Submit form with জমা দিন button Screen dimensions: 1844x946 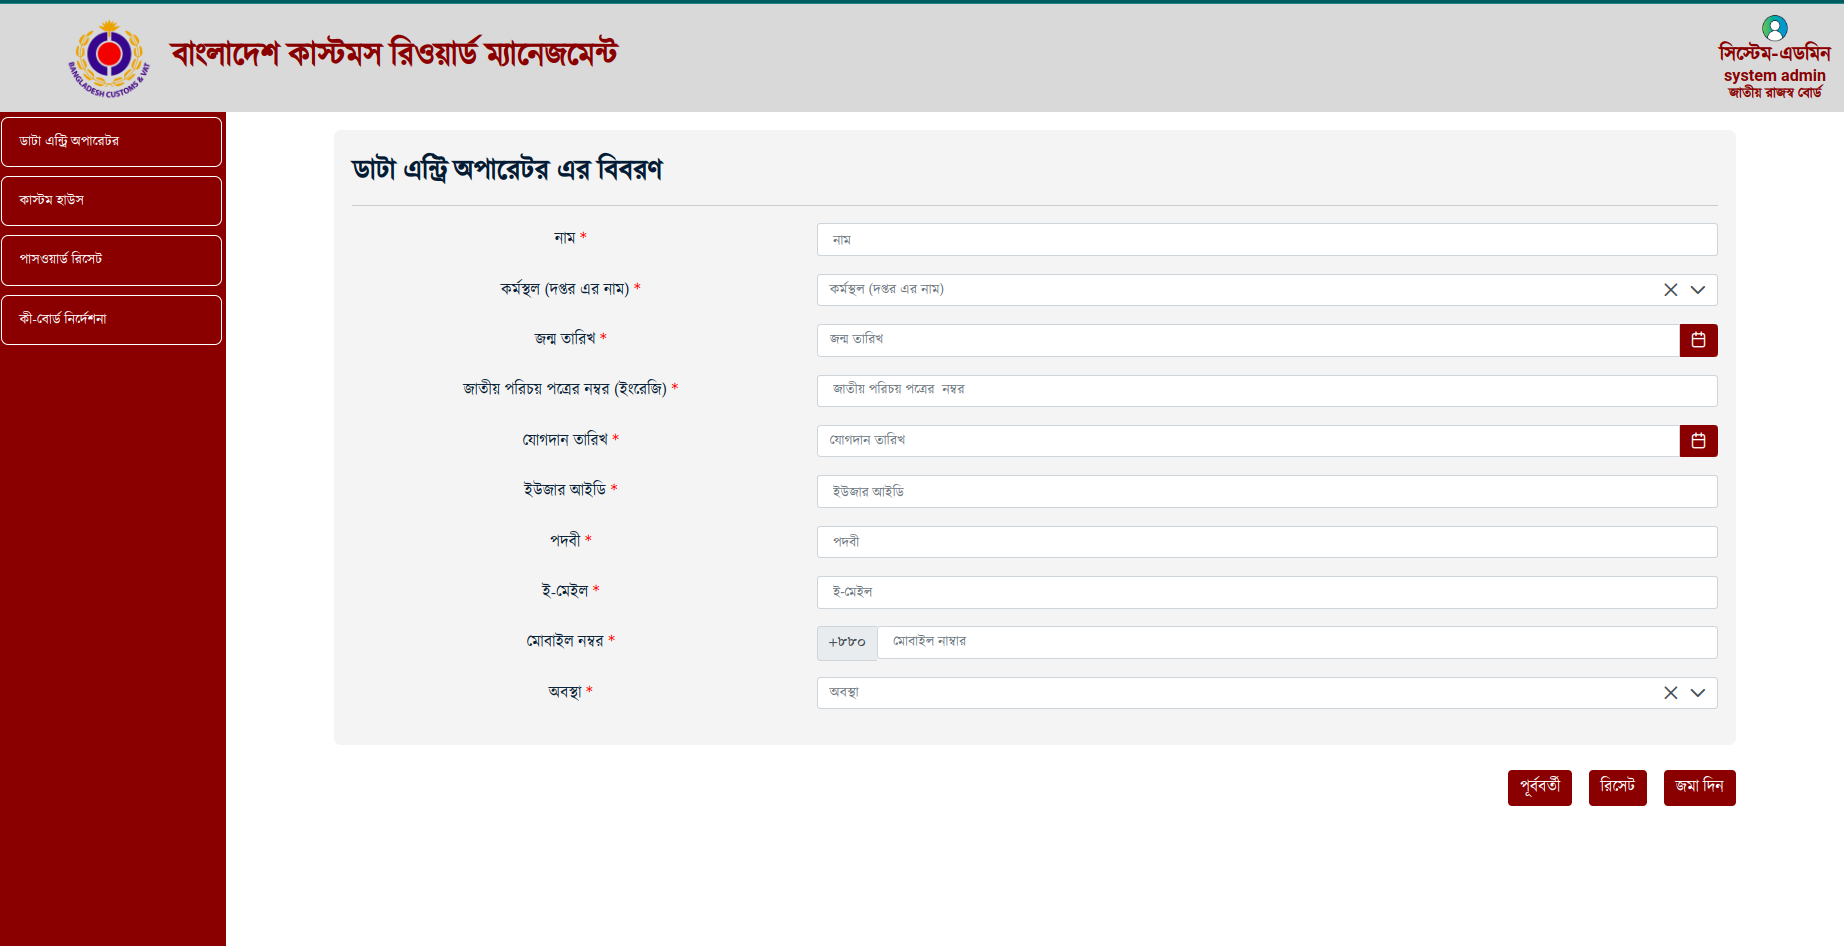[x=1699, y=787]
